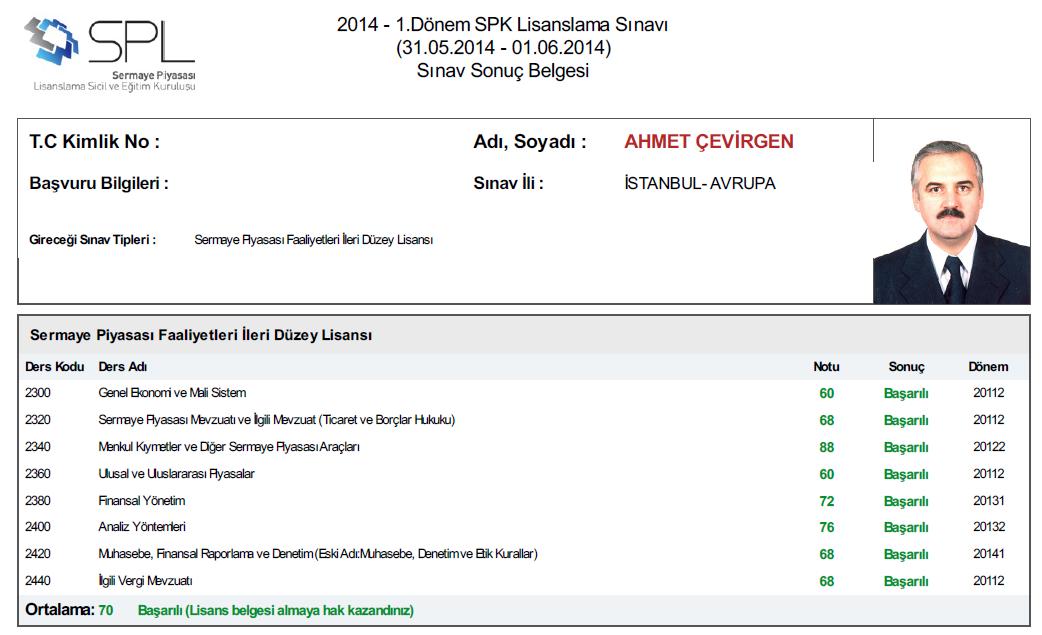Click the 'Dönem' column header

988,367
